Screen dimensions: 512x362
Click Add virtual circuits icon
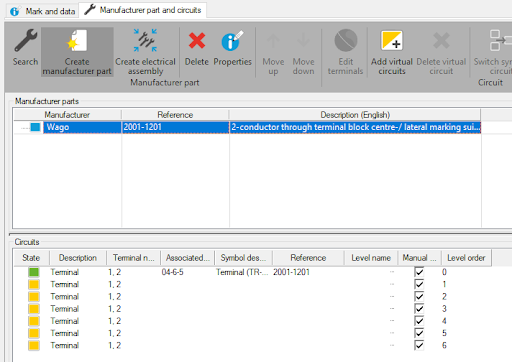(x=392, y=41)
